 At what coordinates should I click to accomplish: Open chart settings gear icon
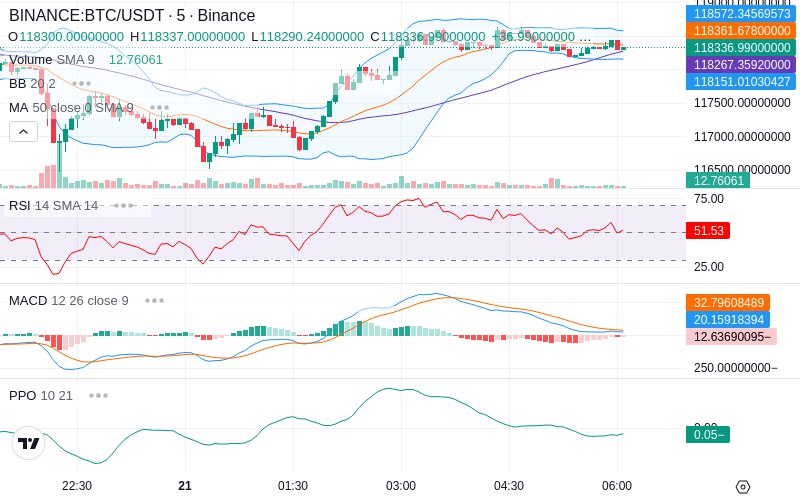click(743, 487)
